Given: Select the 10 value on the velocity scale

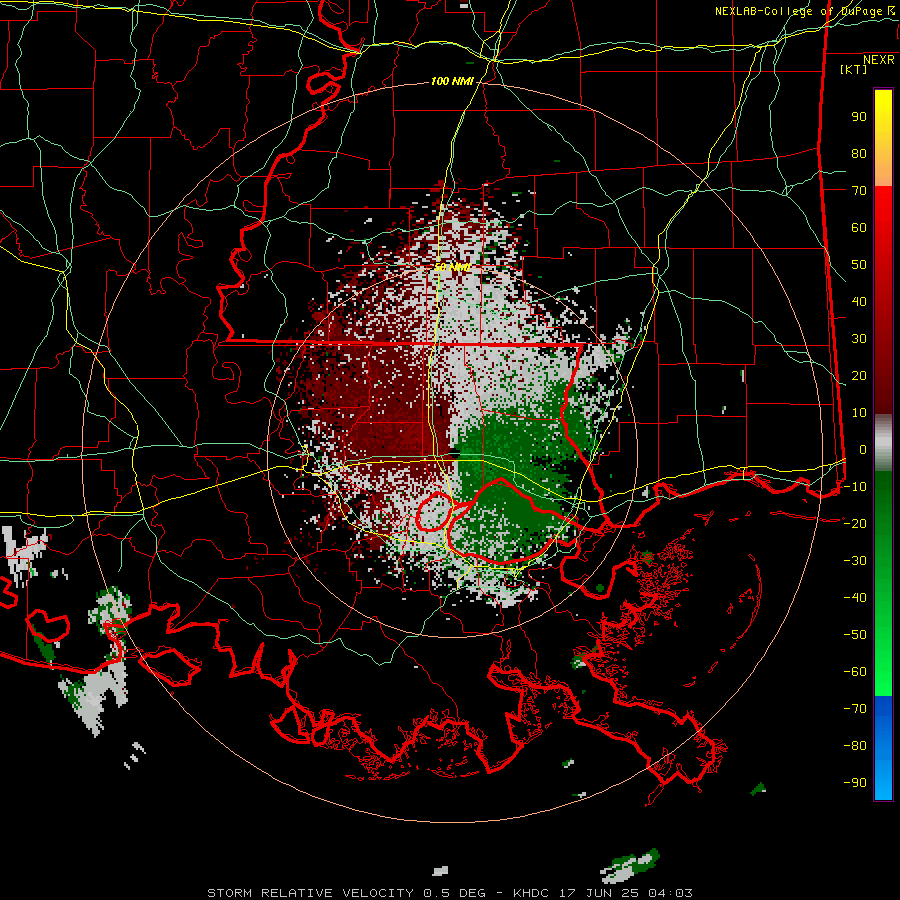Looking at the screenshot, I should (859, 413).
